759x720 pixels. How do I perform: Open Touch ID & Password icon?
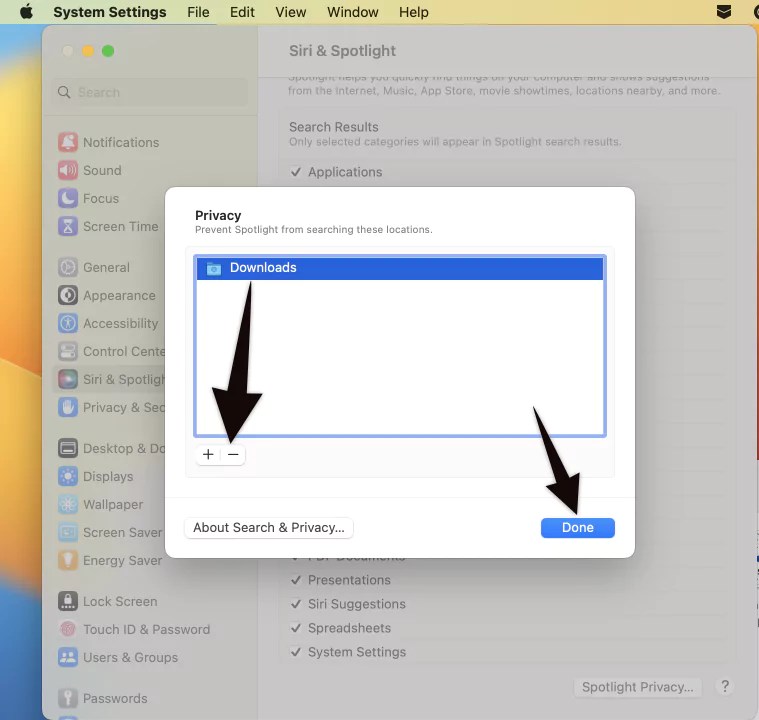[68, 629]
